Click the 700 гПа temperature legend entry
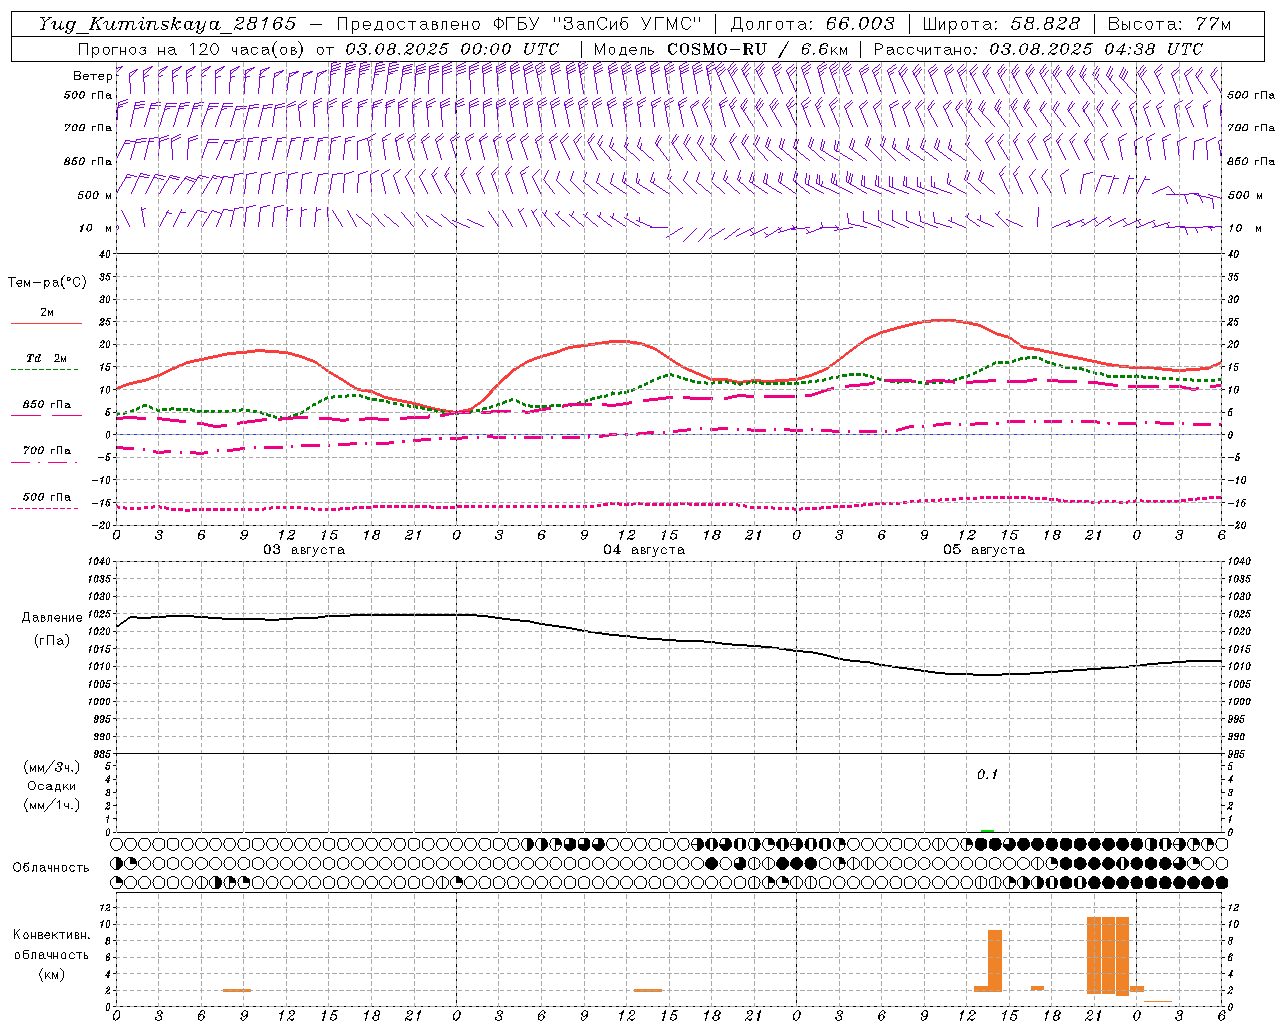This screenshot has width=1280, height=1024. tap(46, 454)
